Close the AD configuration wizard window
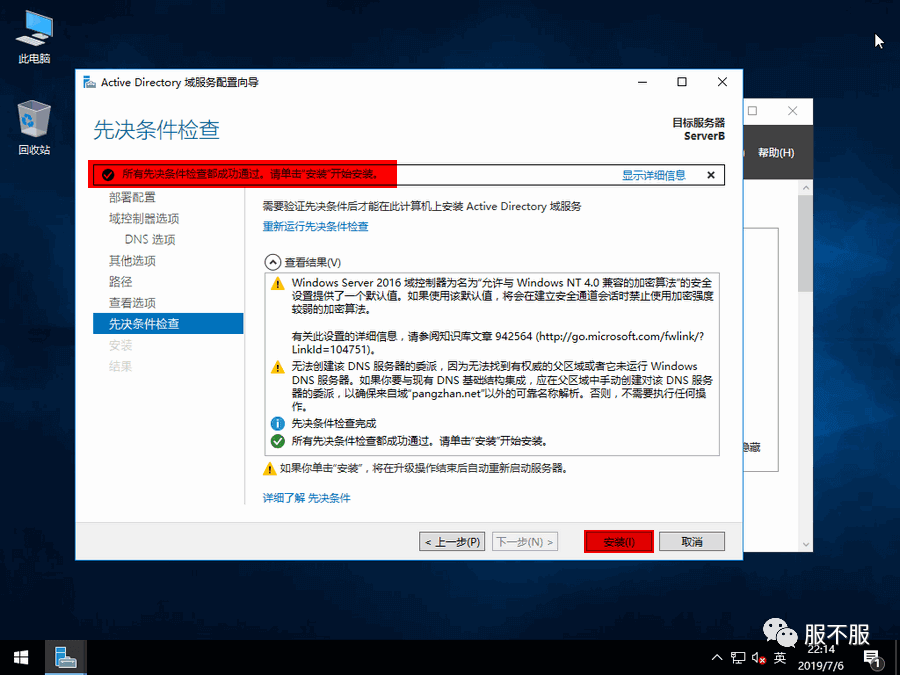The height and width of the screenshot is (675, 900). pyautogui.click(x=723, y=82)
